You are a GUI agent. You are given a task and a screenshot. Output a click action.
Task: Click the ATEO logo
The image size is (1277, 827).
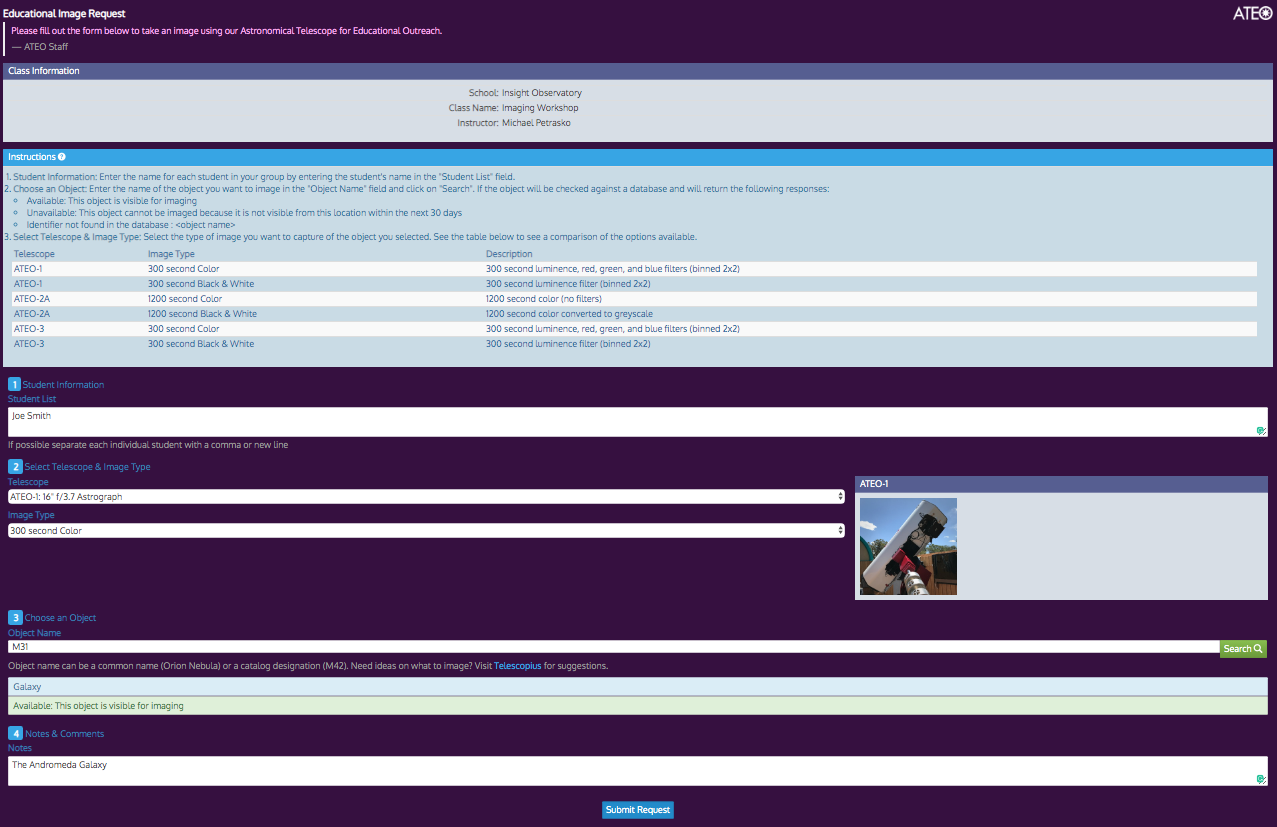1252,13
